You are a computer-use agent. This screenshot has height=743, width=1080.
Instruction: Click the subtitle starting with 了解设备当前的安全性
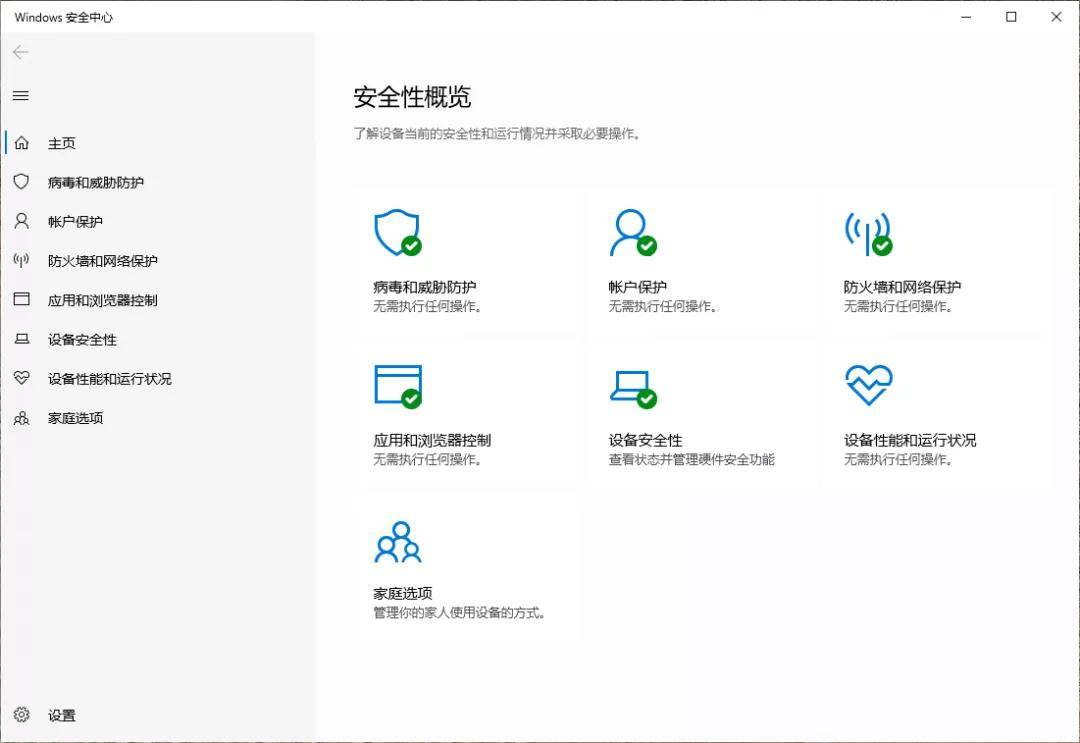497,134
